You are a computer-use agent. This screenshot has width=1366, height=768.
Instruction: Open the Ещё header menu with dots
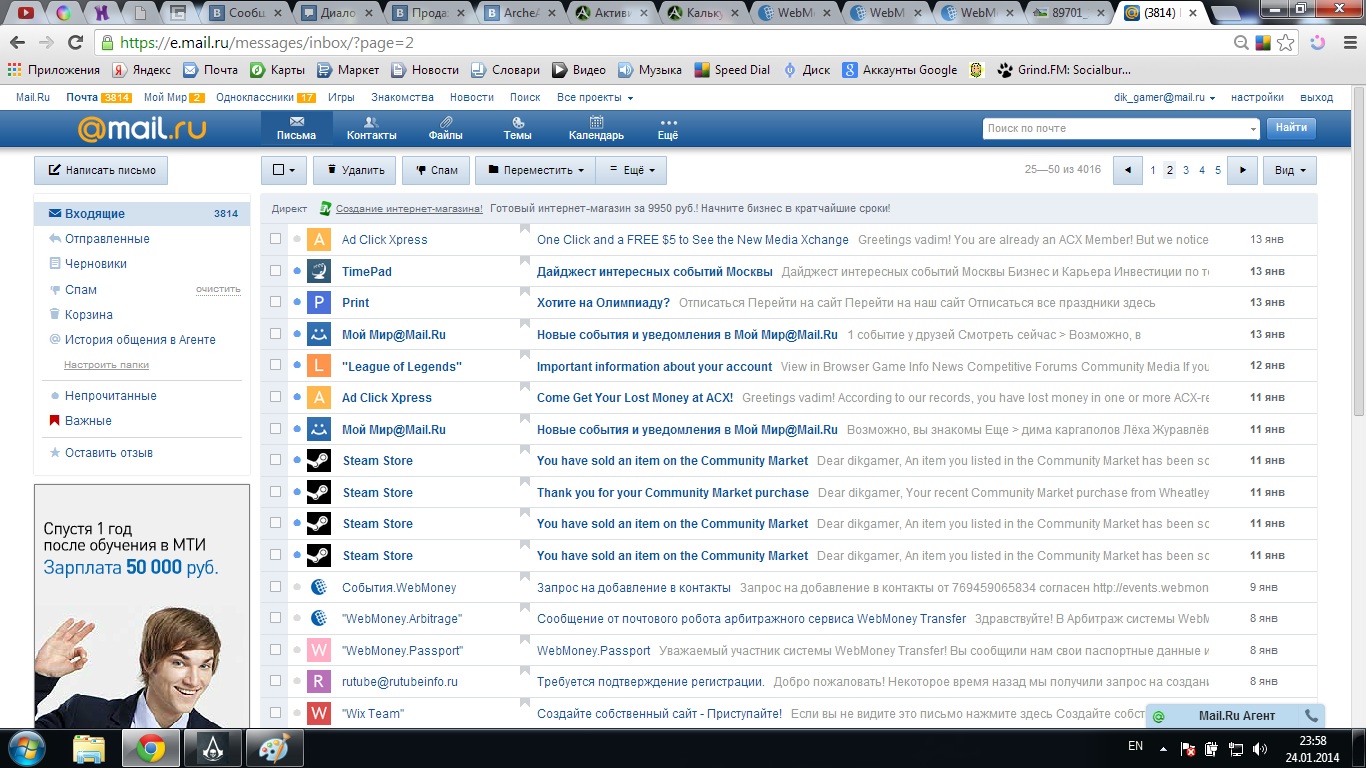[668, 128]
